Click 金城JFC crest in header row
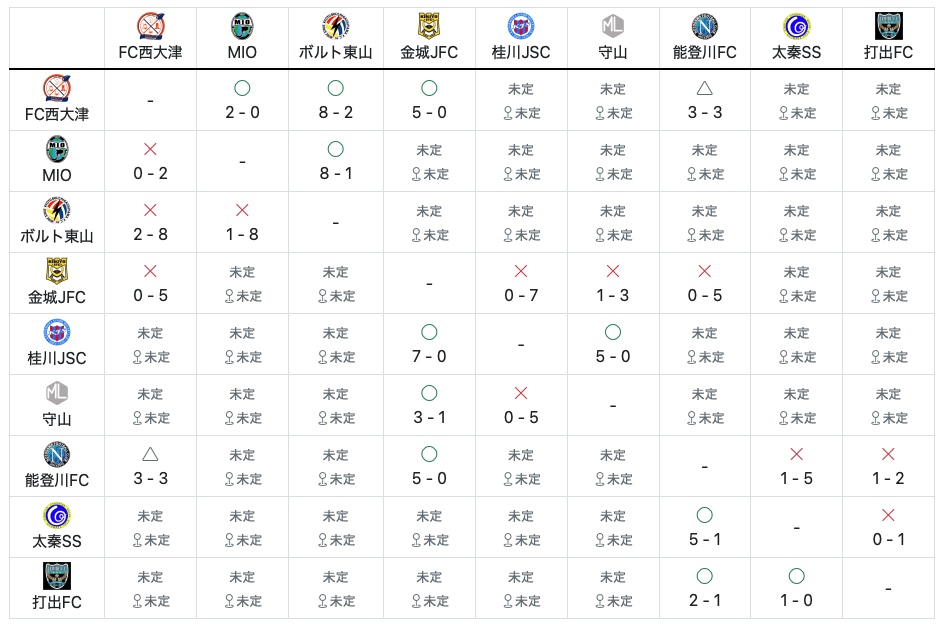 pyautogui.click(x=429, y=26)
